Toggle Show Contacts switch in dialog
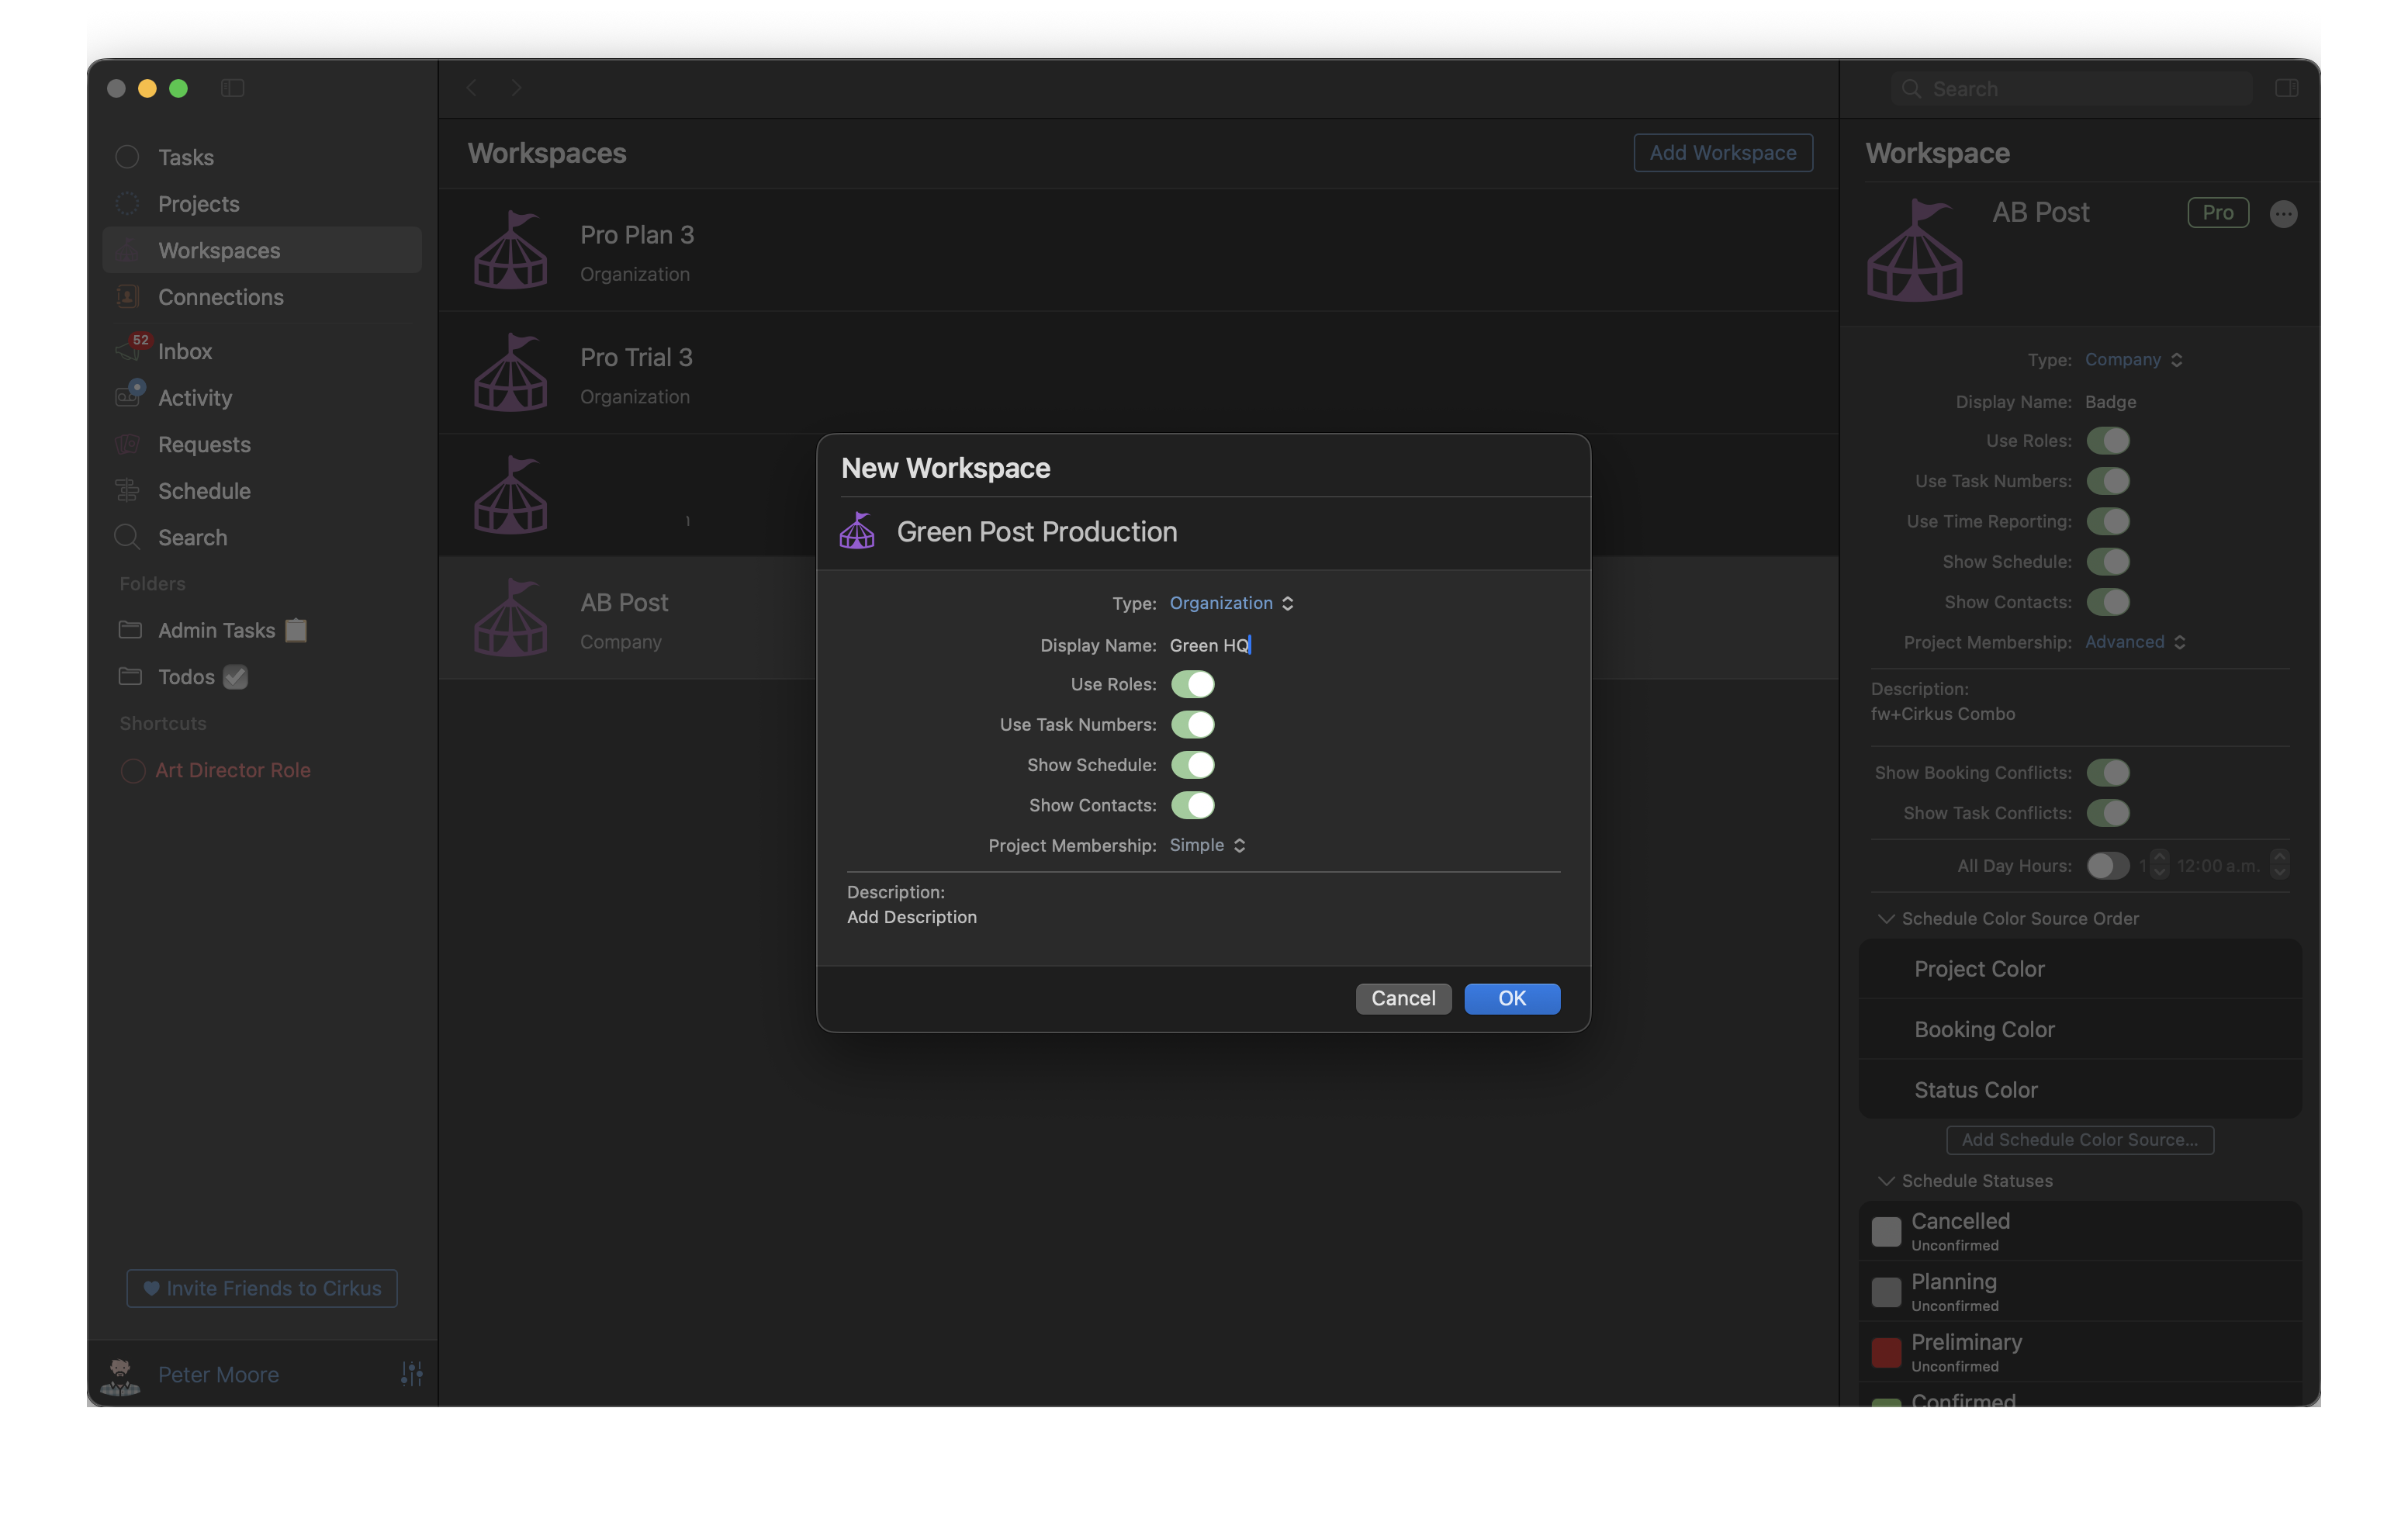The height and width of the screenshot is (1522, 2408). 1192,805
